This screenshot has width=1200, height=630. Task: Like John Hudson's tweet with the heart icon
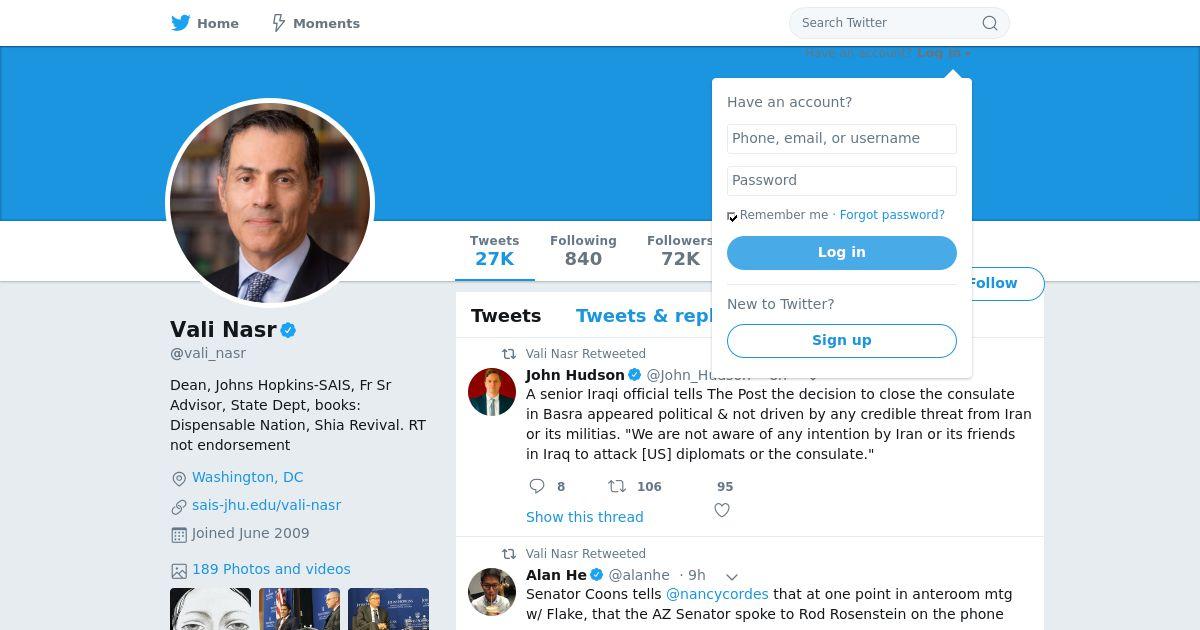pyautogui.click(x=722, y=510)
